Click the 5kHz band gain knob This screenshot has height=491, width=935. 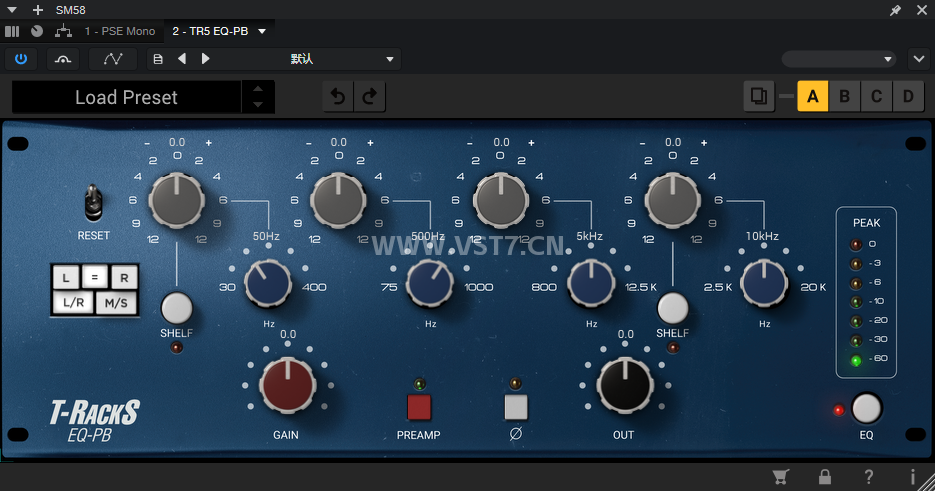pos(500,200)
